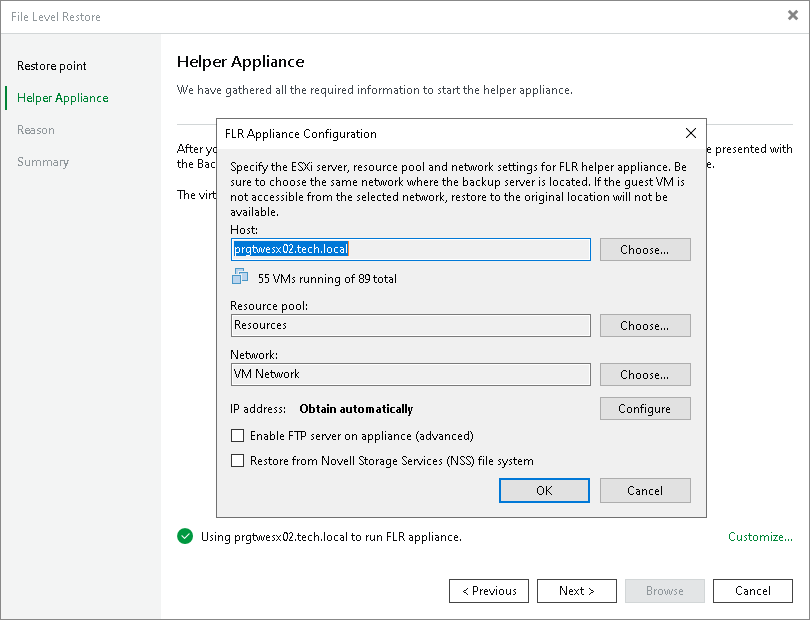The width and height of the screenshot is (810, 620).
Task: Click the 'FLR Appliance Configuration' dialog title
Action: (301, 134)
